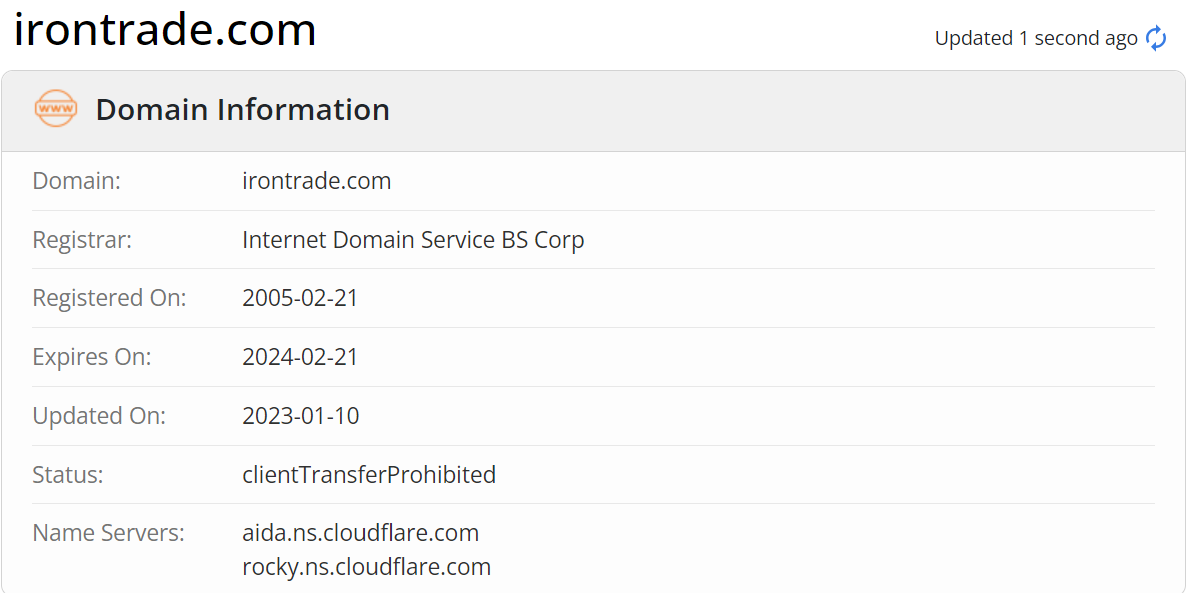Screen dimensions: 1188x593
Task: Click the irontrade.com page title
Action: [165, 29]
